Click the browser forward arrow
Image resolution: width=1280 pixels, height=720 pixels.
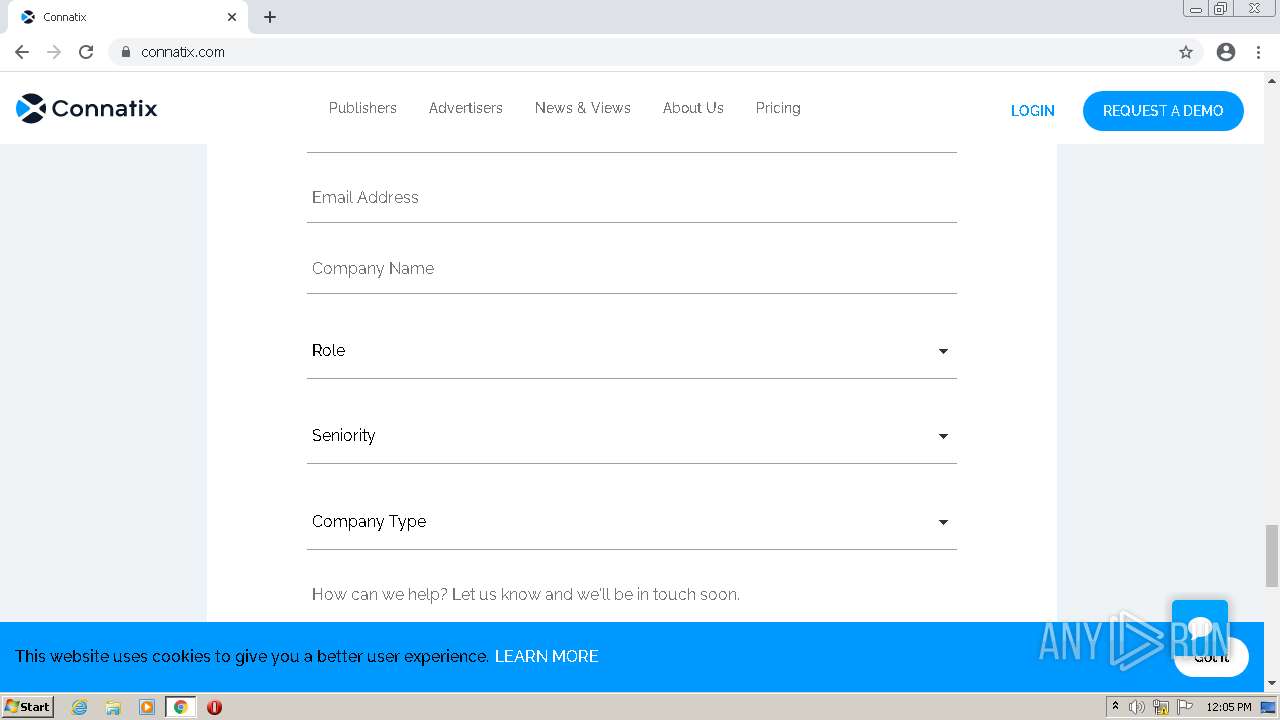pyautogui.click(x=54, y=52)
